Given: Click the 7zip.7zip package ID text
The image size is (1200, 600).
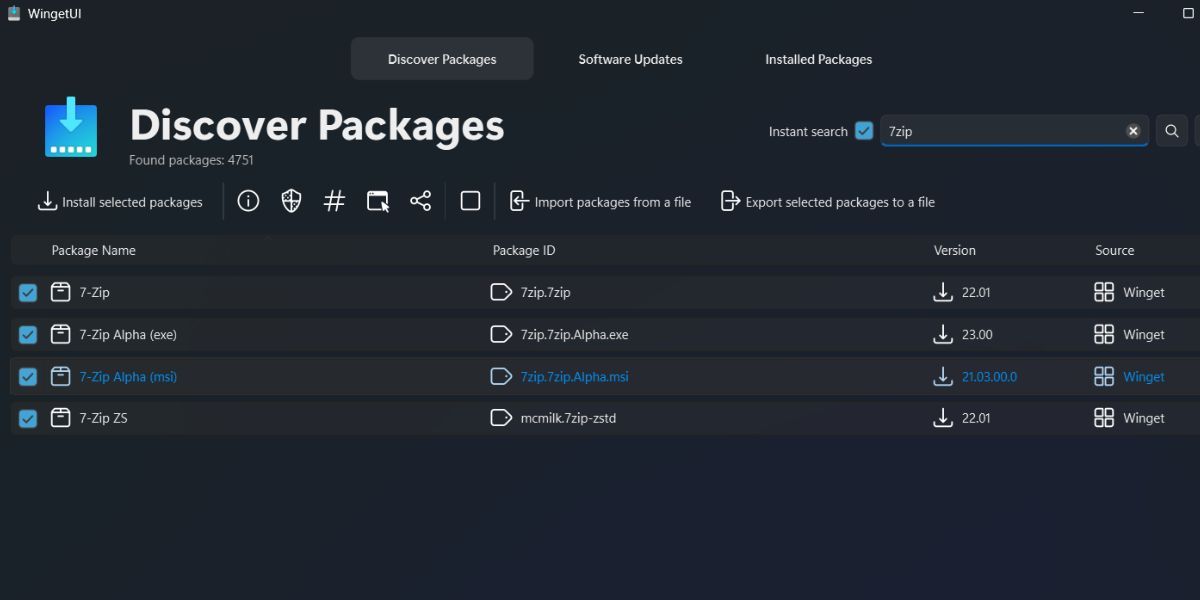Looking at the screenshot, I should pyautogui.click(x=545, y=292).
